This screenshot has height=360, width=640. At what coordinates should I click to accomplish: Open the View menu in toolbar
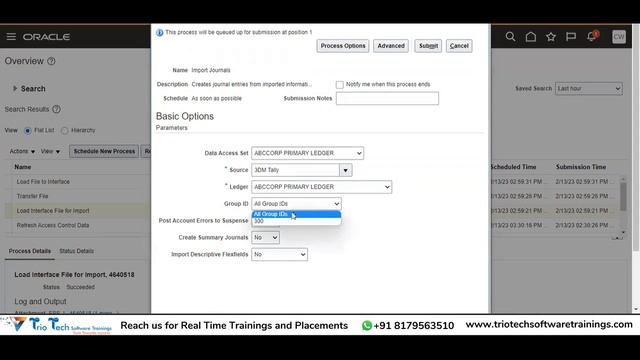pyautogui.click(x=50, y=151)
